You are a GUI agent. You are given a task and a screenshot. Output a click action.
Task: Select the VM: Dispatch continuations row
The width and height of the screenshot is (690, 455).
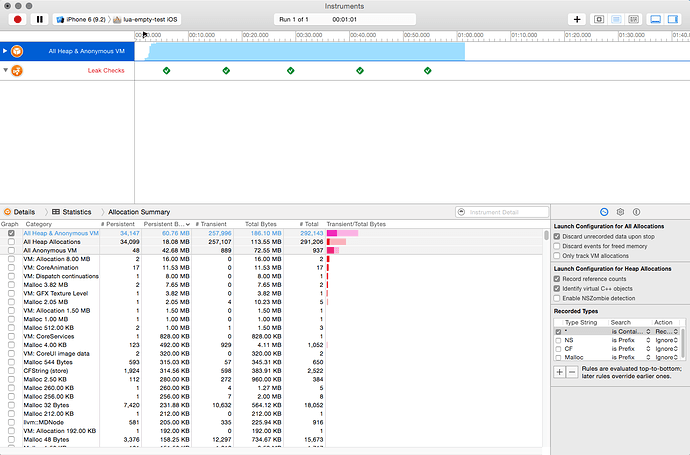271,276
